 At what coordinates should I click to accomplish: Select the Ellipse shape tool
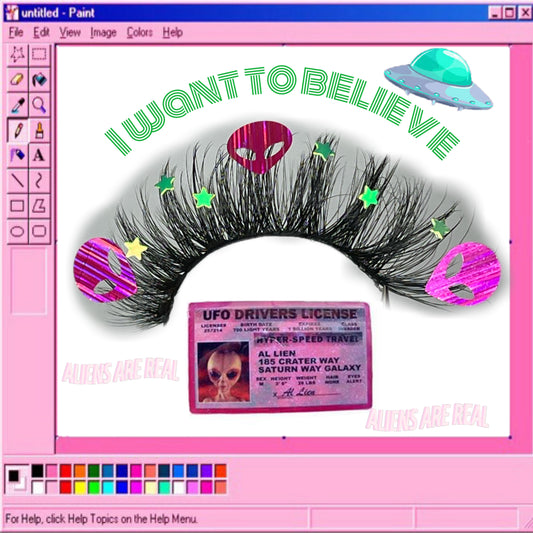click(17, 231)
